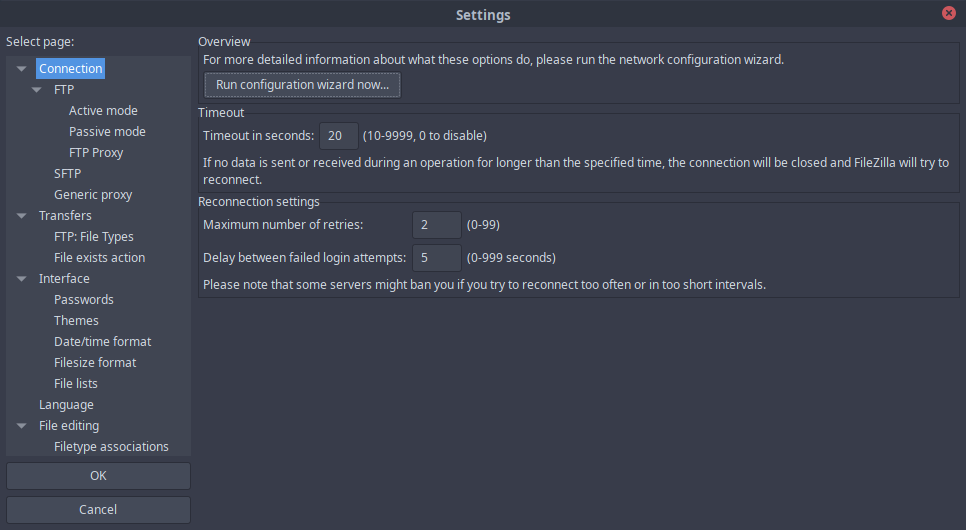Collapse the Interface section arrow
Image resolution: width=966 pixels, height=530 pixels.
coord(22,279)
